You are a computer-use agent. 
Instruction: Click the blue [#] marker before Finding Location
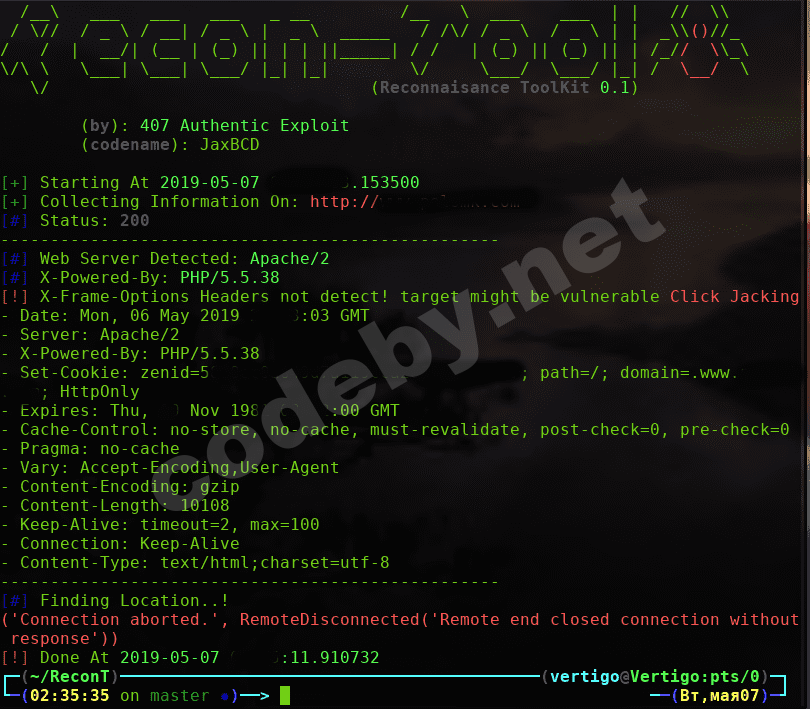pyautogui.click(x=14, y=600)
